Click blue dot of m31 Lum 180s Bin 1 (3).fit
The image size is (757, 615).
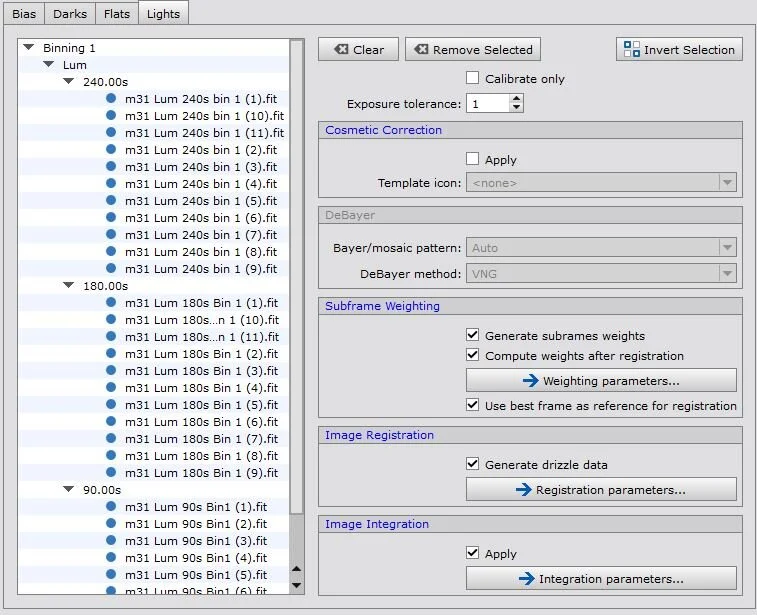coord(111,370)
